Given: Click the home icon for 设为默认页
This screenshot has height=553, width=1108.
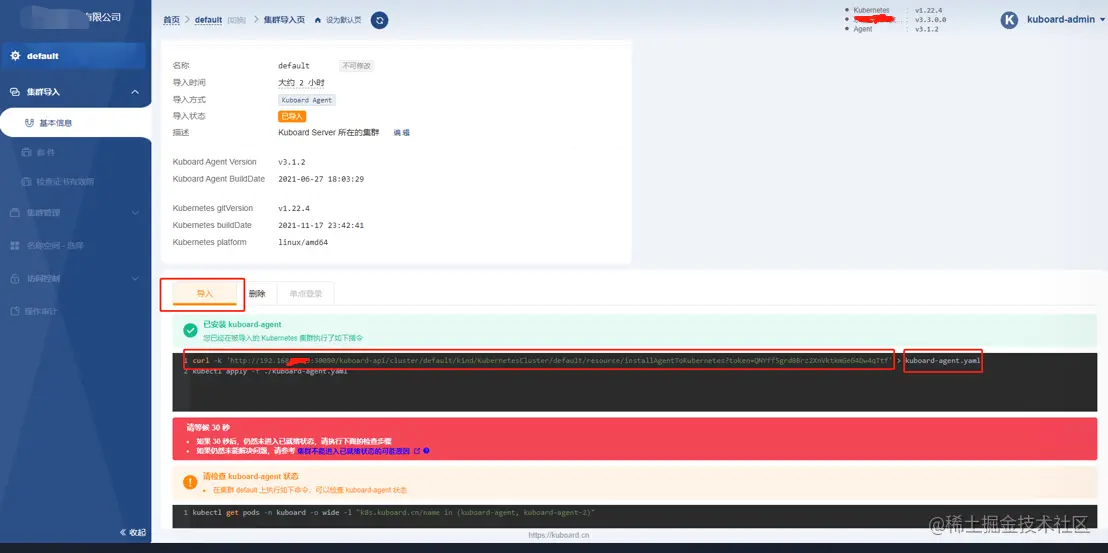Looking at the screenshot, I should point(318,20).
